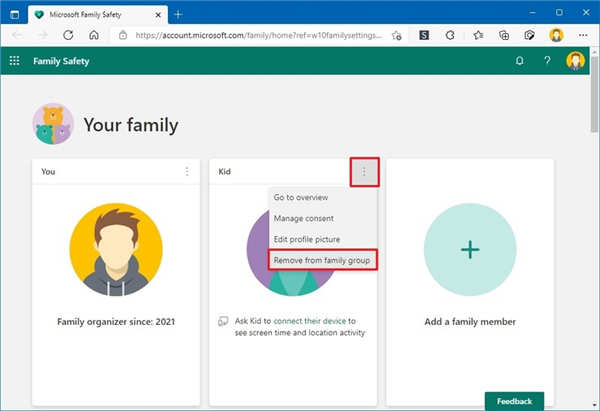Open the tab actions menu icon

tap(15, 15)
